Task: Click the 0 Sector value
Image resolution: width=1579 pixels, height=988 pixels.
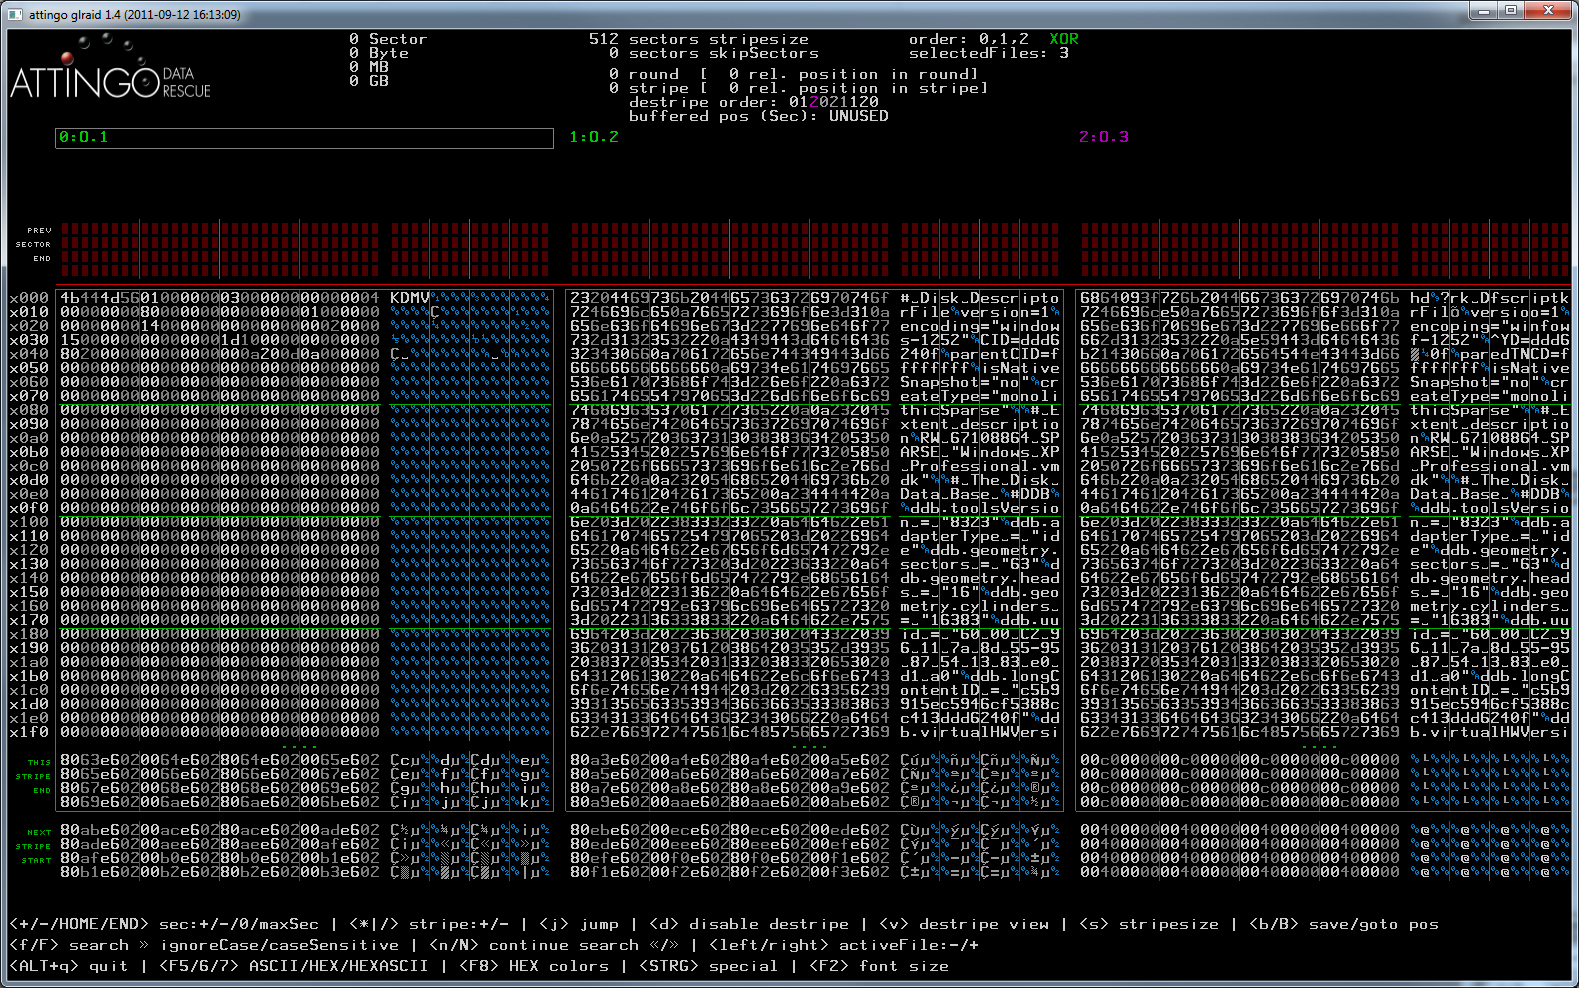Action: (x=388, y=39)
